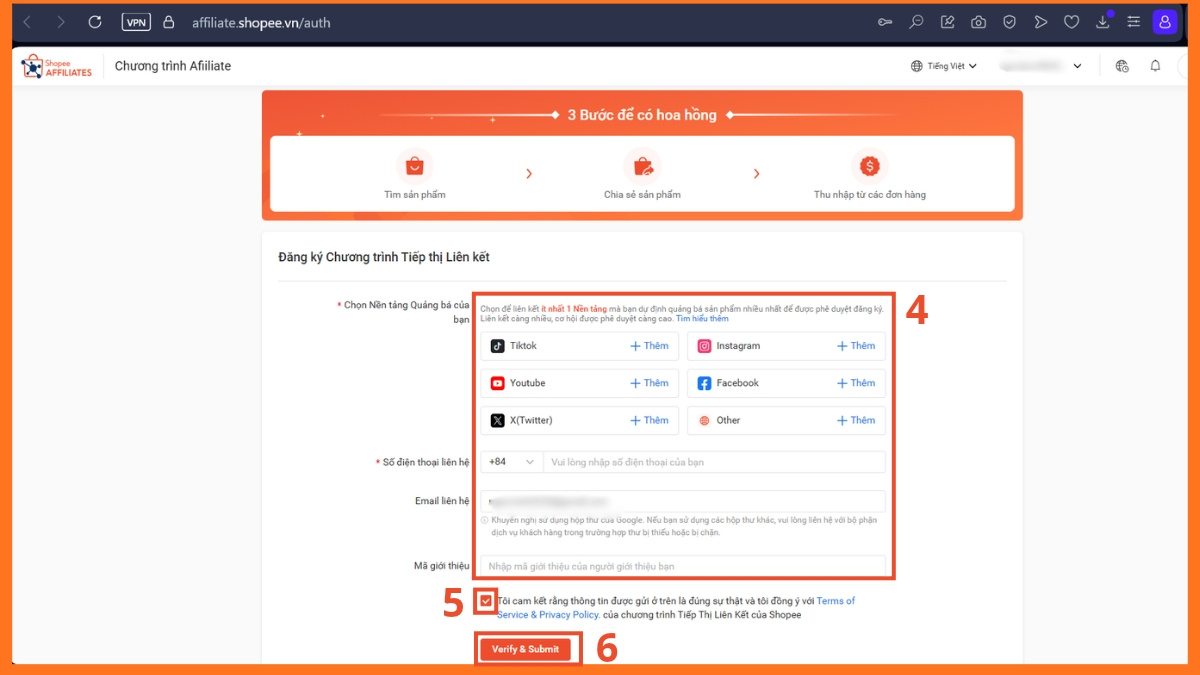The width and height of the screenshot is (1200, 675).
Task: Open the +84 country code dropdown
Action: (x=512, y=462)
